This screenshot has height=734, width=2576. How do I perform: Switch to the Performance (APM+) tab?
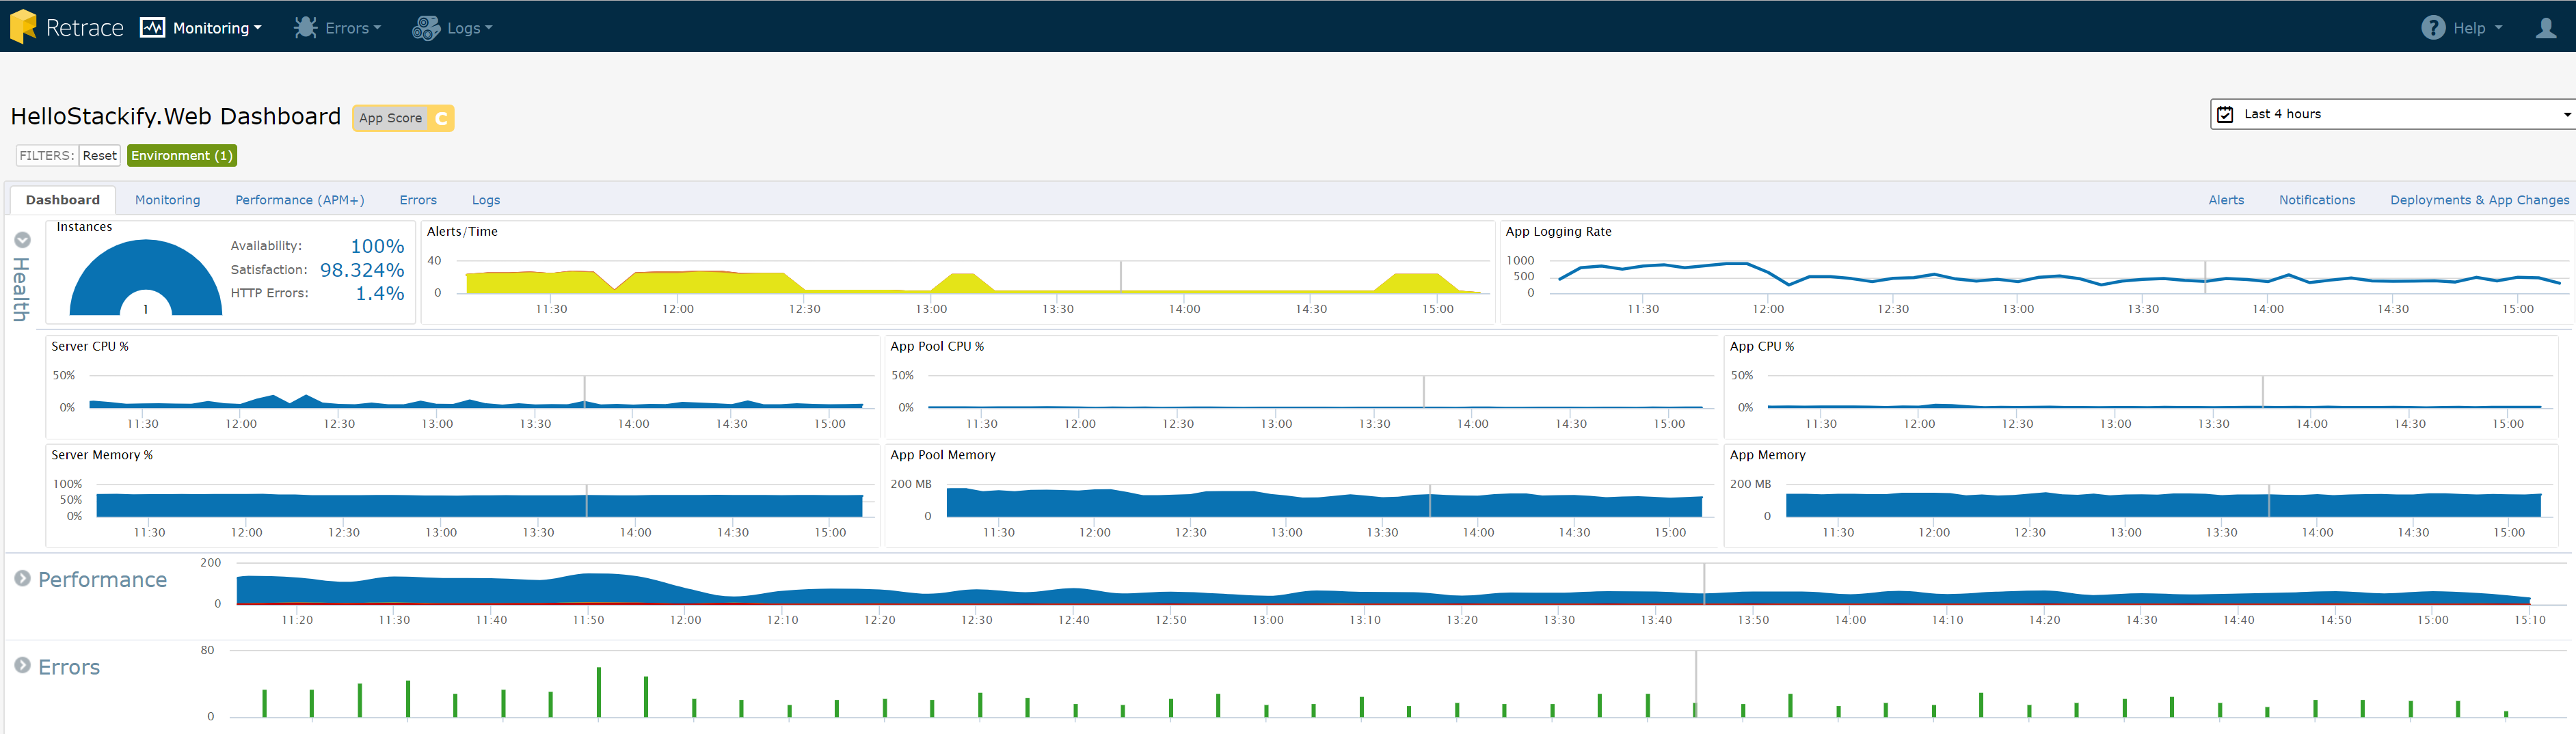pyautogui.click(x=300, y=200)
